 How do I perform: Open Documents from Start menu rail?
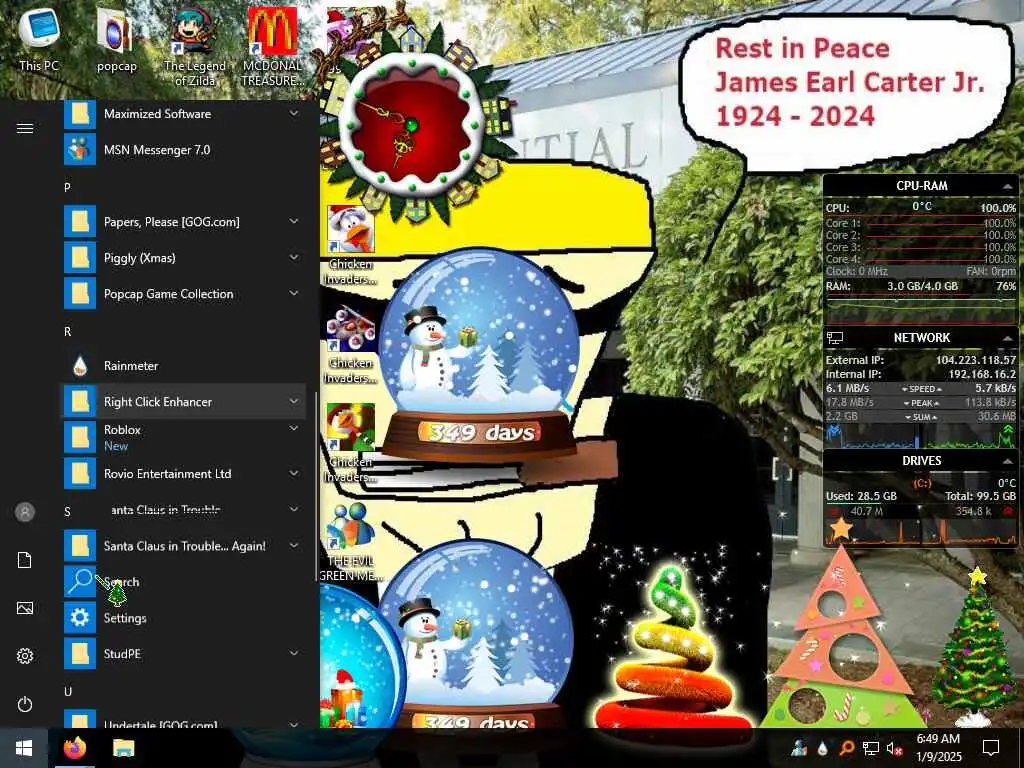[25, 560]
